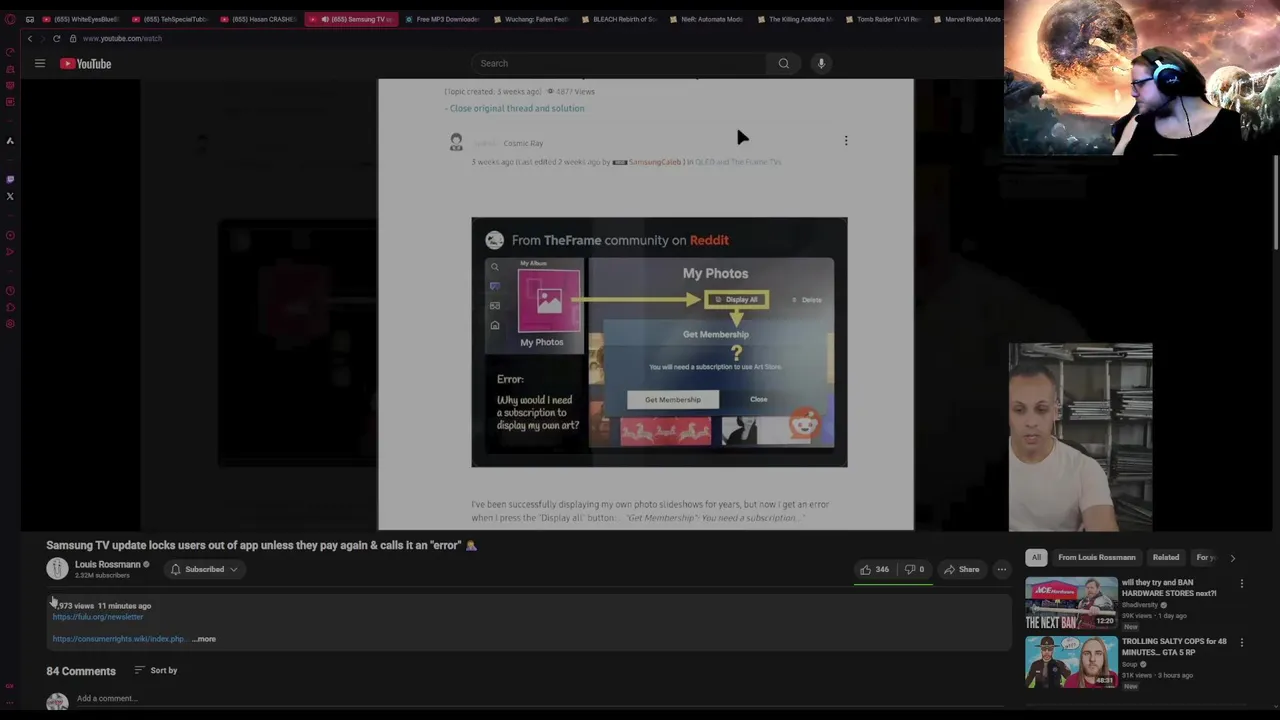Click the www.youtube.com/watch address bar

click(122, 38)
